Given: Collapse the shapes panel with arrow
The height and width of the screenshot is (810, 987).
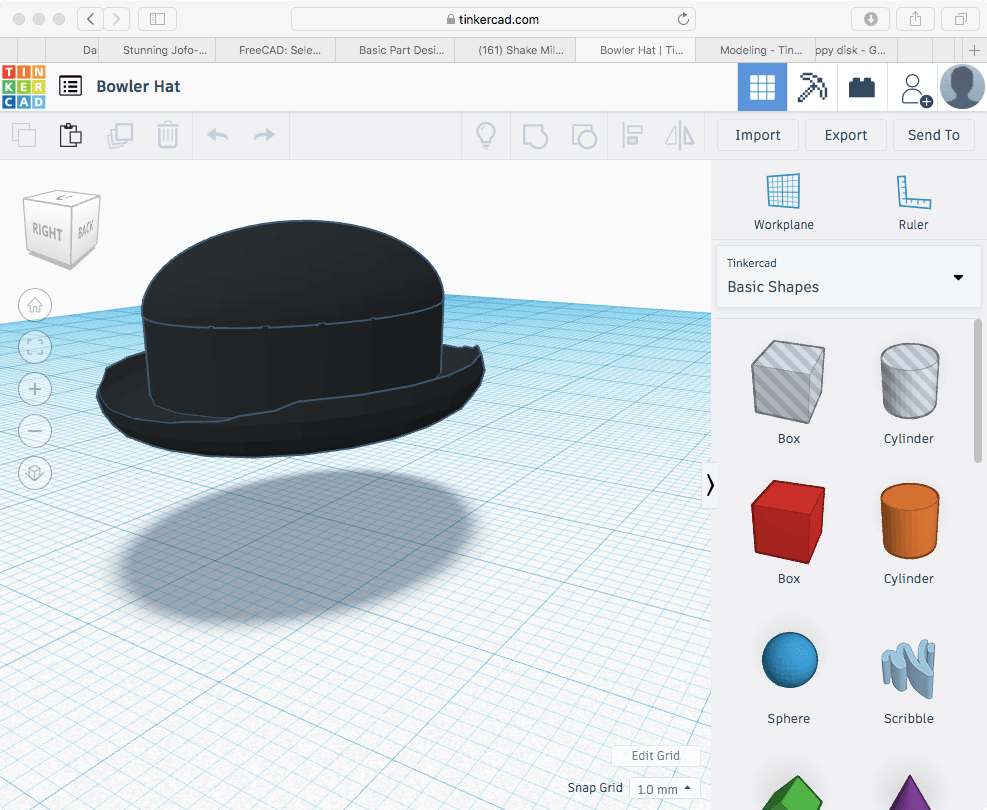Looking at the screenshot, I should [x=710, y=485].
